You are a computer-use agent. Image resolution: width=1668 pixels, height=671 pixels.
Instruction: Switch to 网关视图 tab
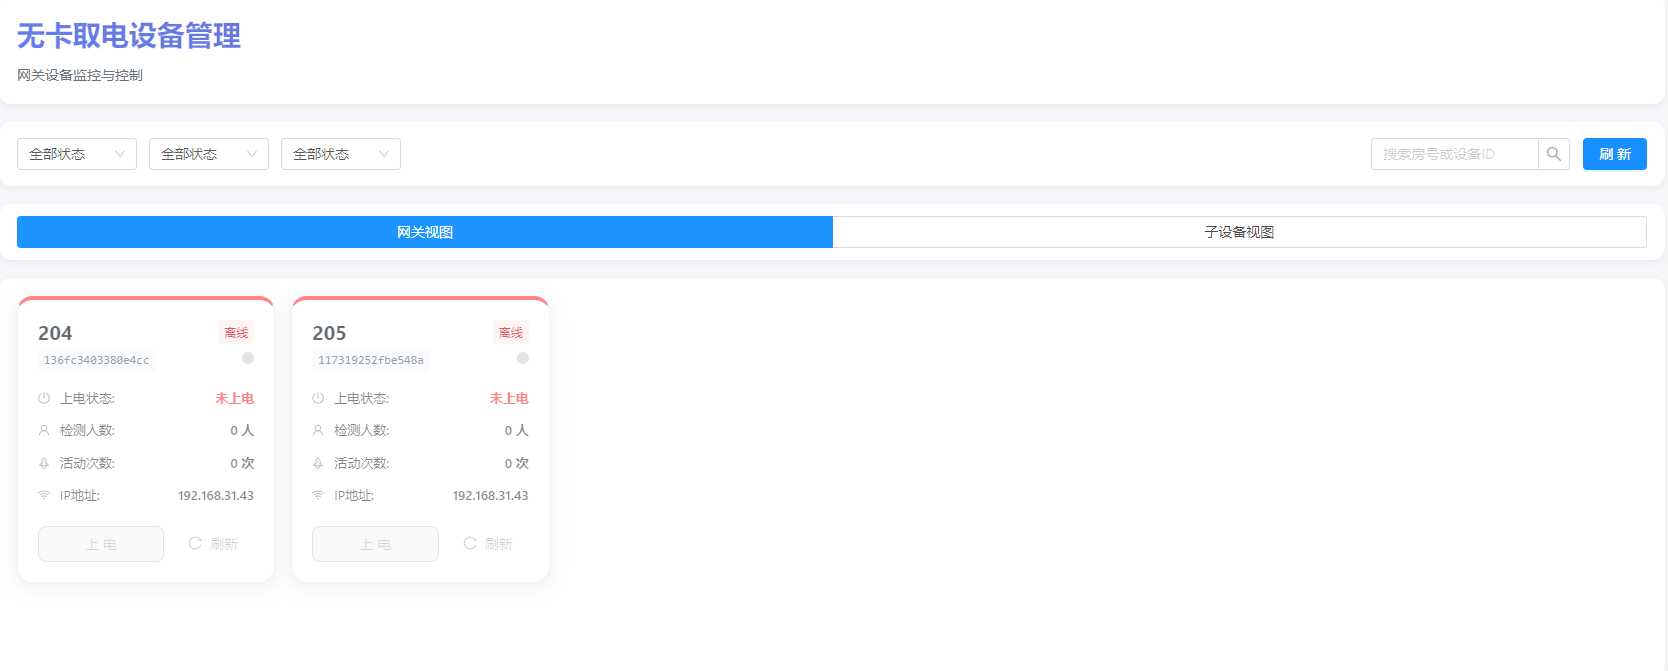(x=425, y=232)
